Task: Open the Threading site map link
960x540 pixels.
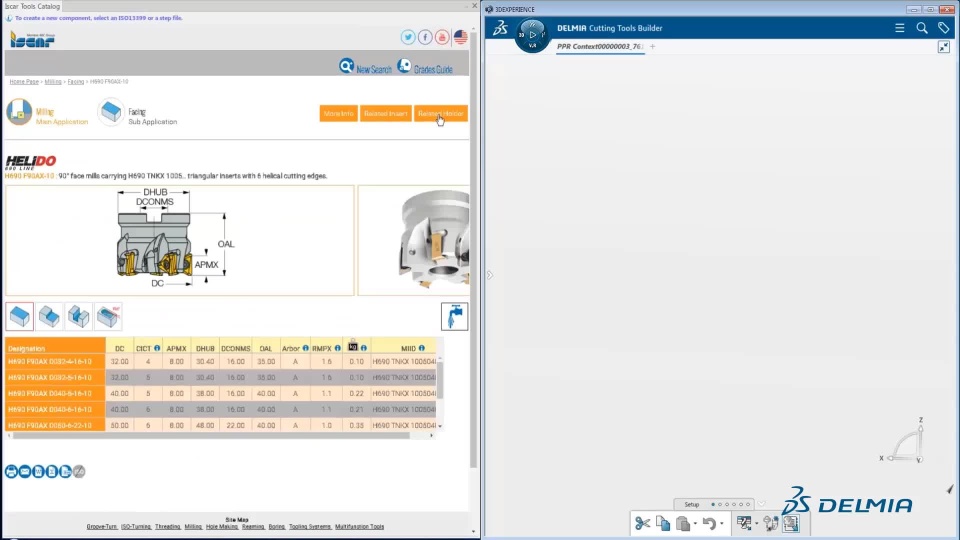Action: (168, 527)
